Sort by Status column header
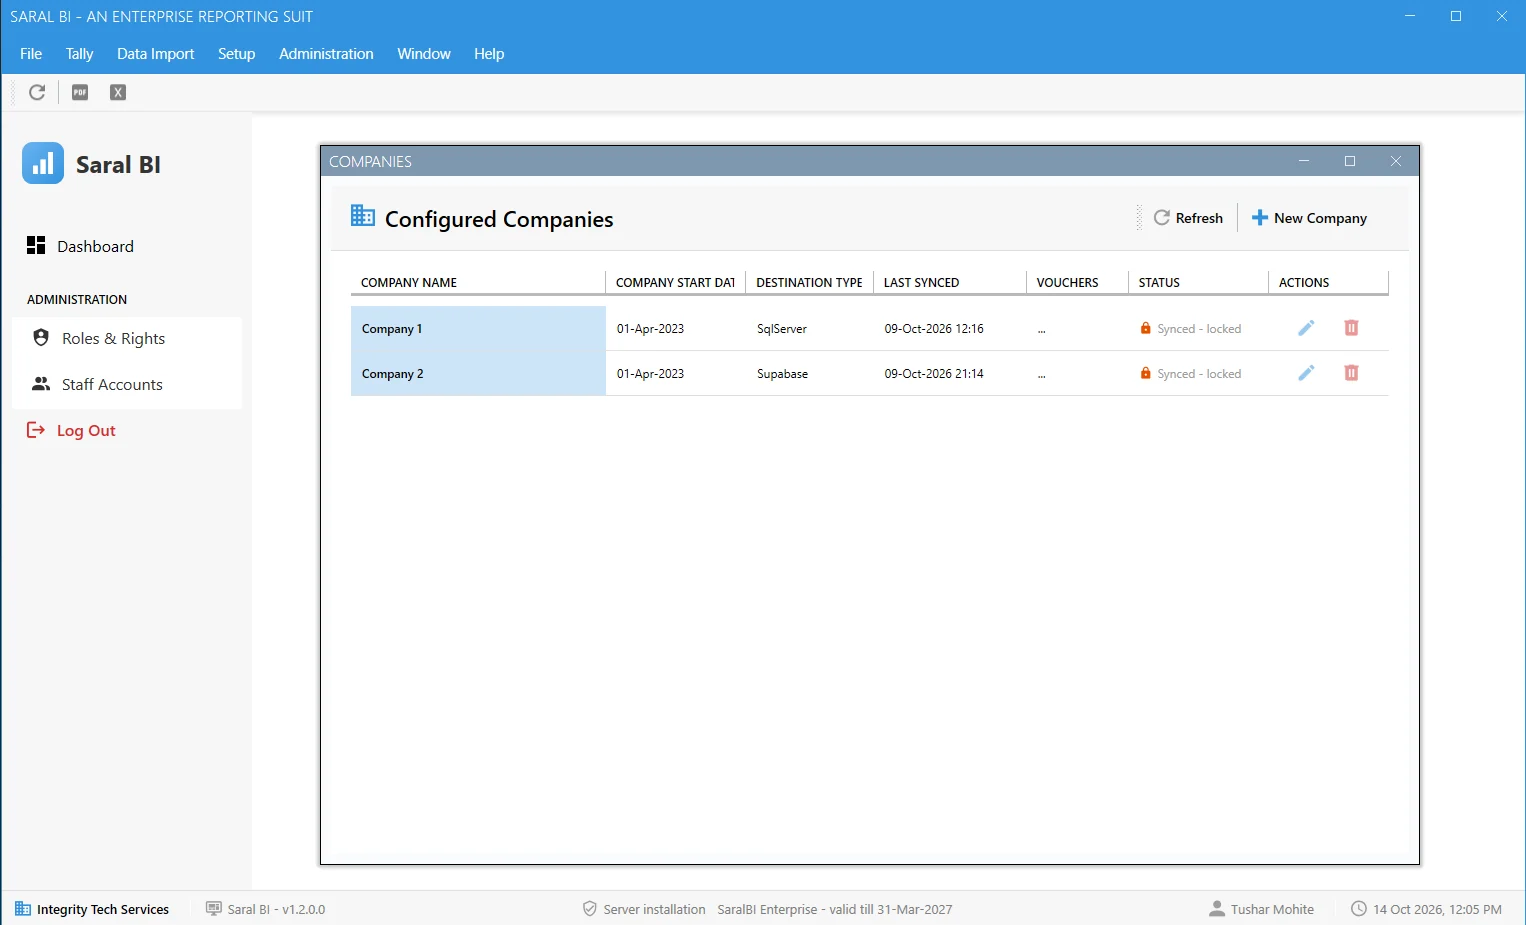This screenshot has width=1526, height=925. click(x=1198, y=282)
